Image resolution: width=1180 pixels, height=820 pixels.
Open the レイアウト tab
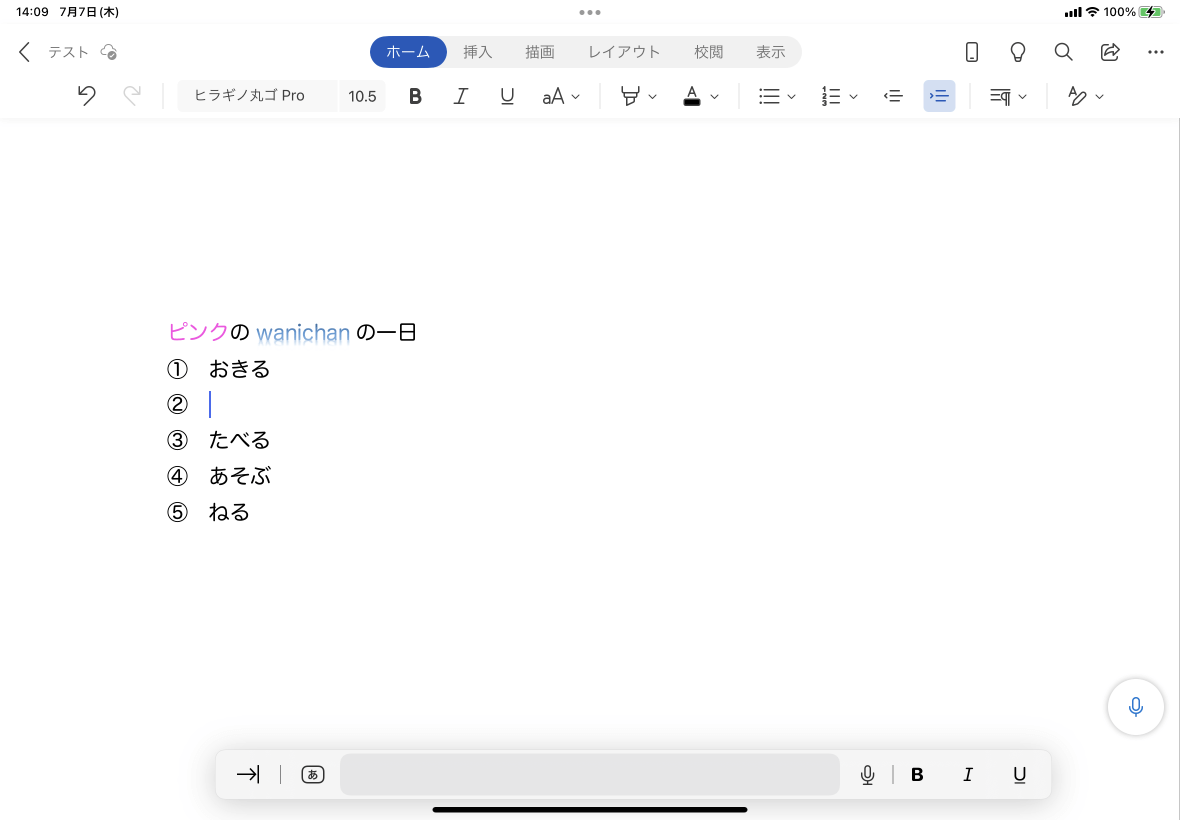[x=624, y=52]
